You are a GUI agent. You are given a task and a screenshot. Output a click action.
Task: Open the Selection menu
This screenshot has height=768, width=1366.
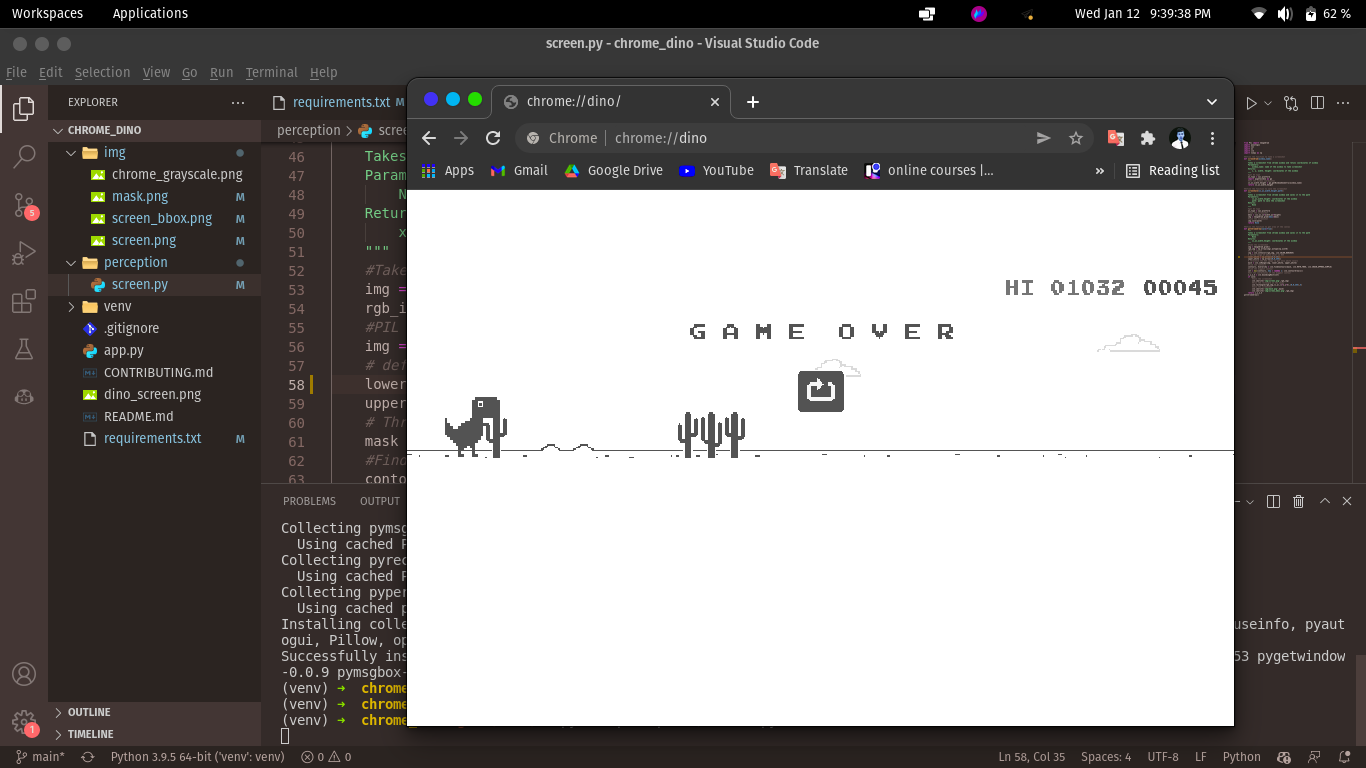[102, 72]
